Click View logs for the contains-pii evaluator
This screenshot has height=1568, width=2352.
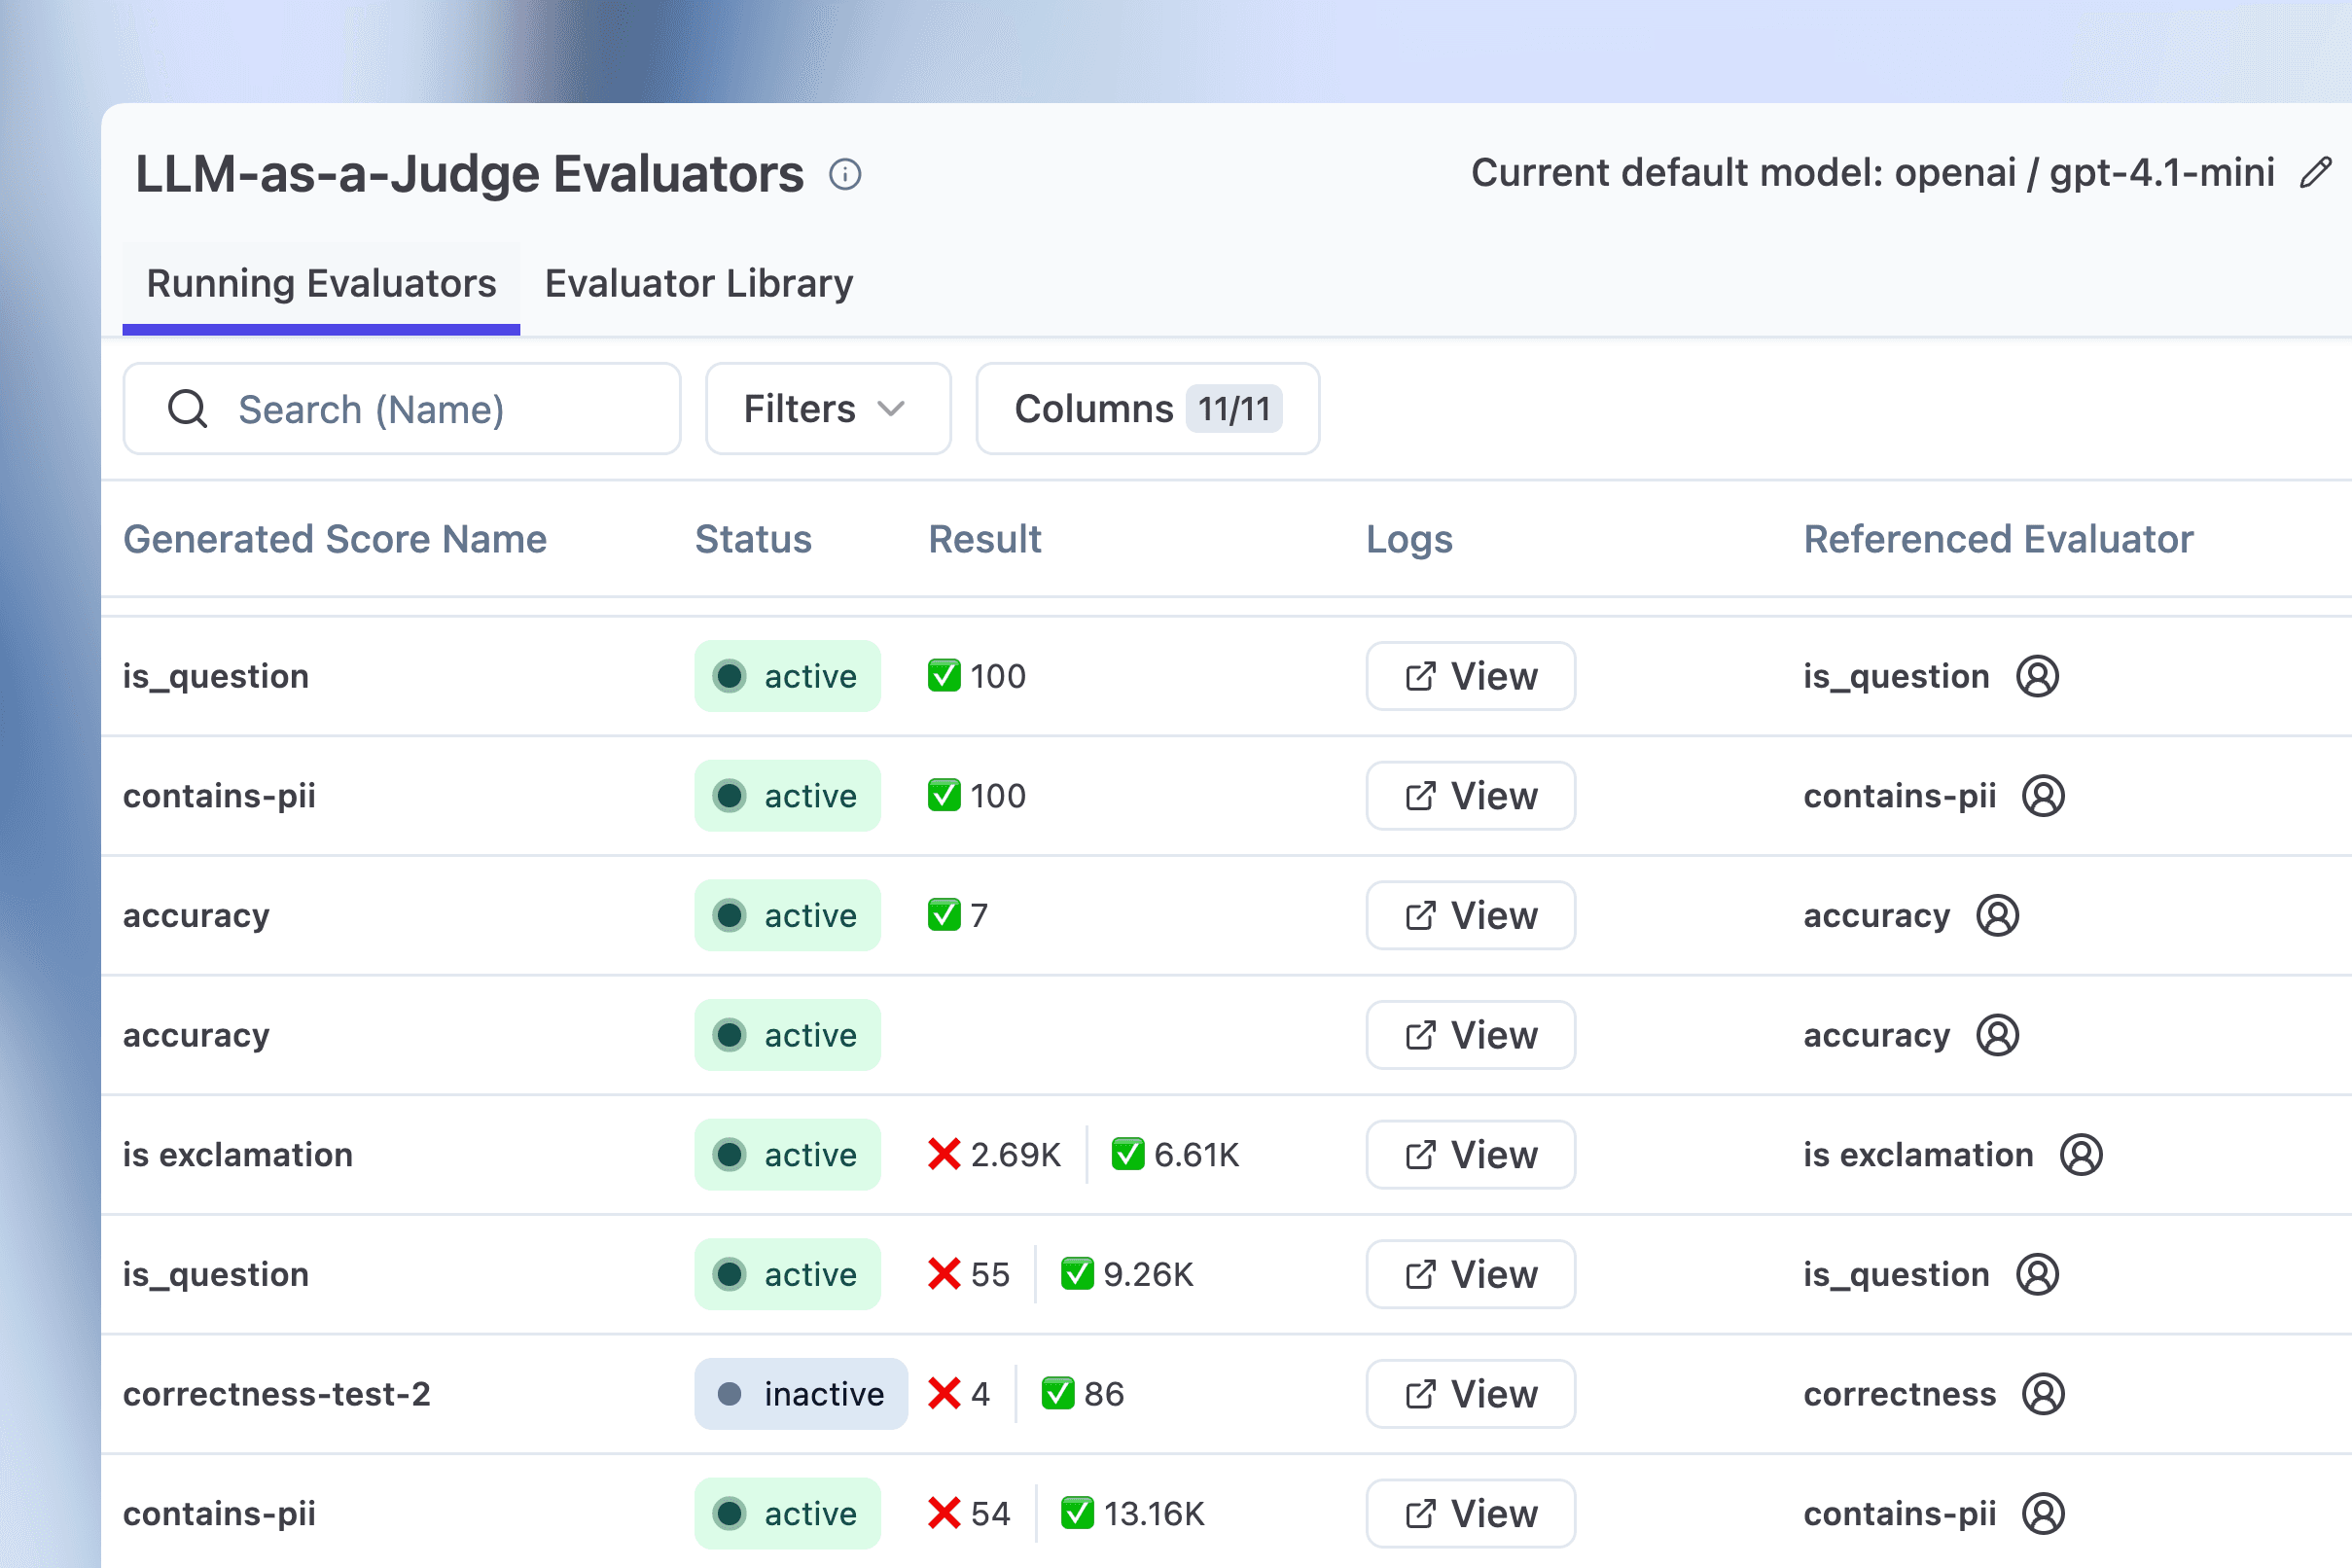(1470, 796)
